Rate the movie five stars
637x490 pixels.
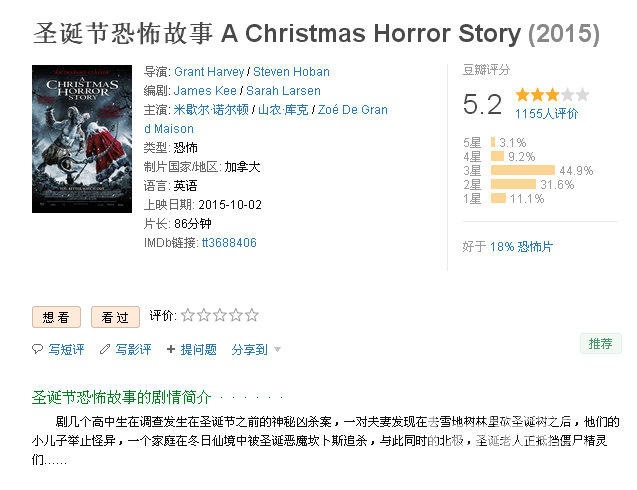[252, 315]
